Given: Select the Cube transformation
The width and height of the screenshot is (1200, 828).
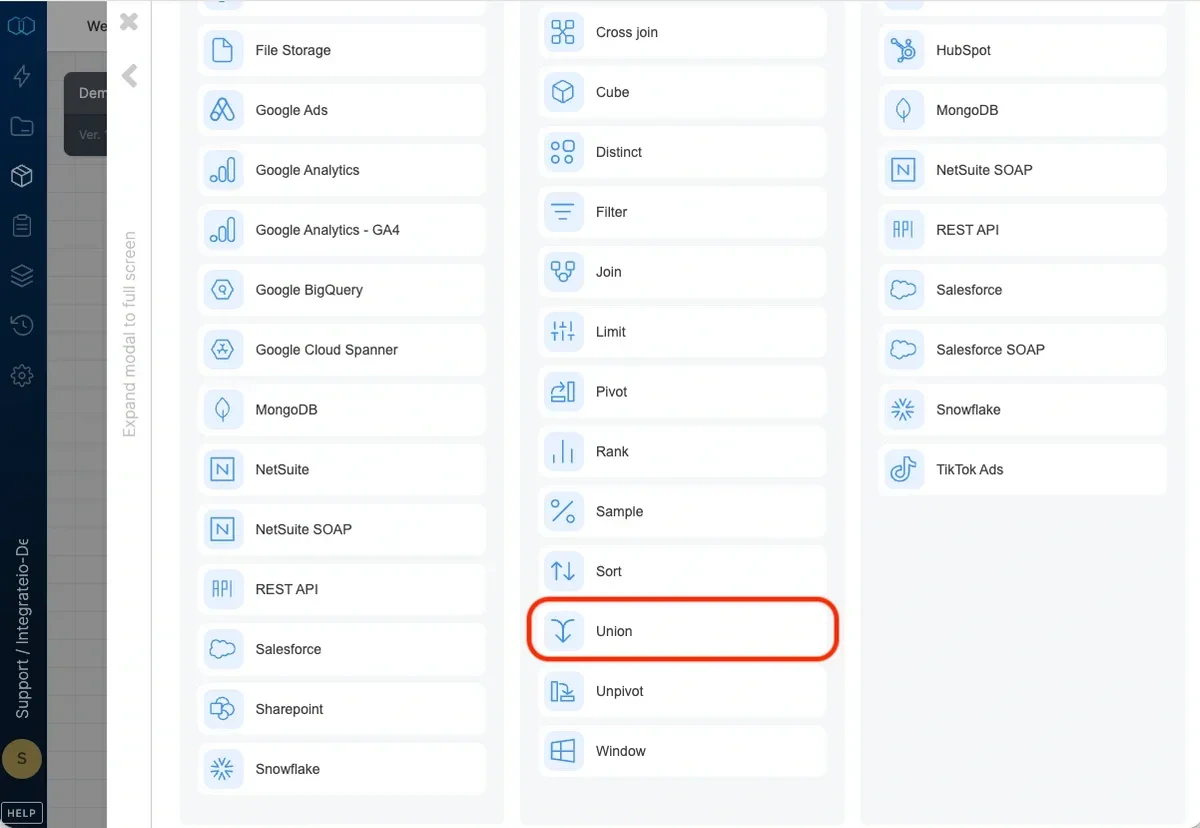Looking at the screenshot, I should point(682,92).
